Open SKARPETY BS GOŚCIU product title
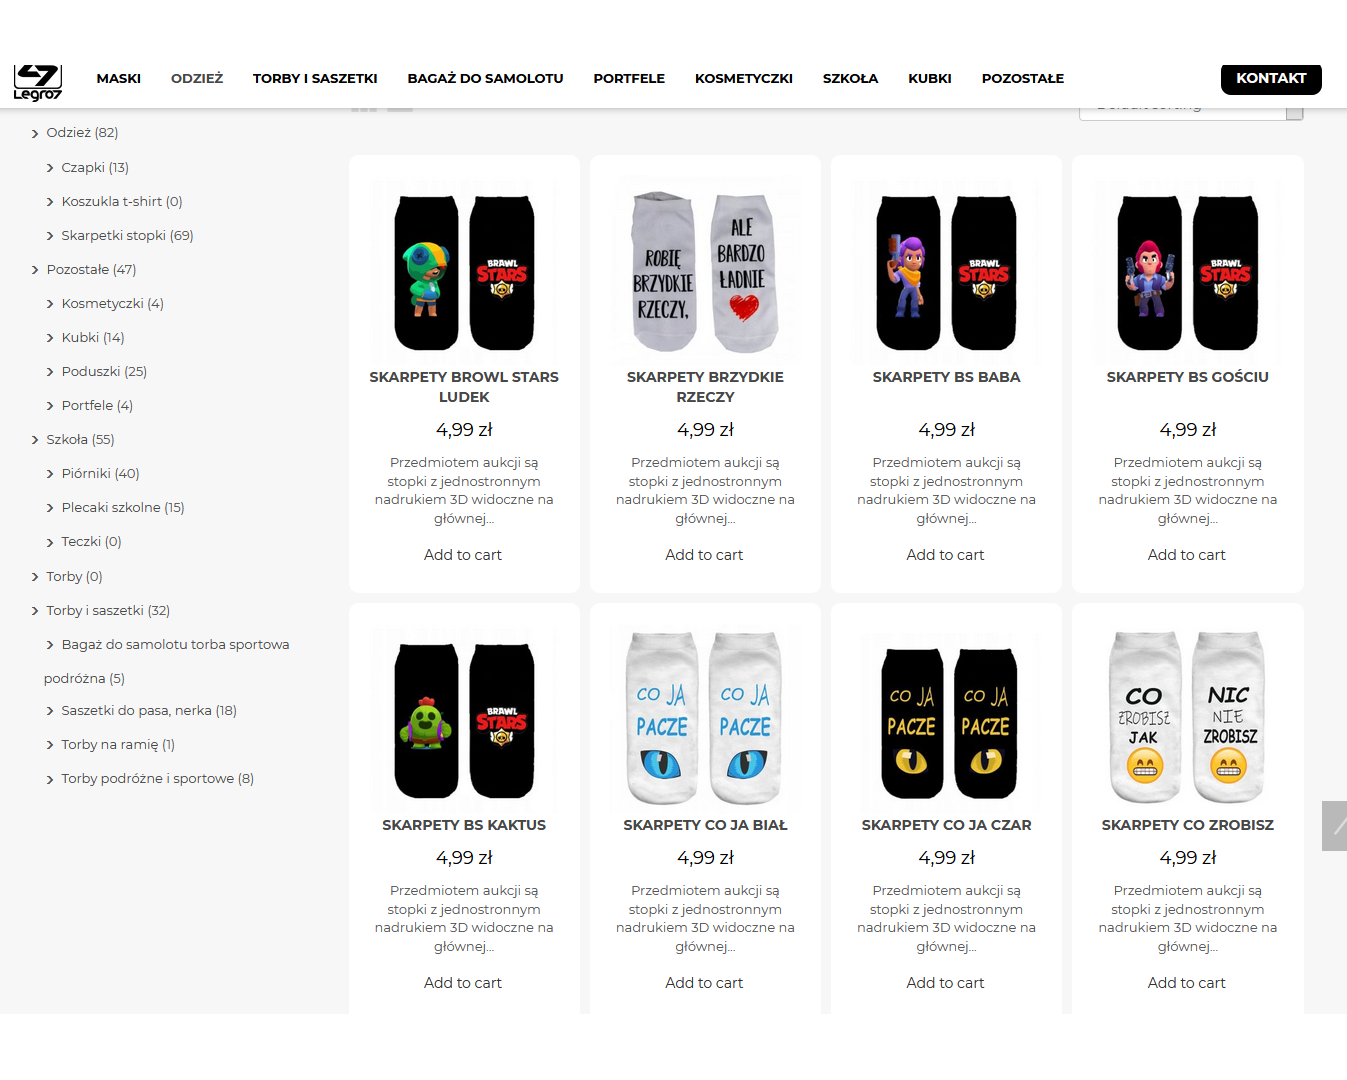Image resolution: width=1347 pixels, height=1080 pixels. tap(1187, 377)
